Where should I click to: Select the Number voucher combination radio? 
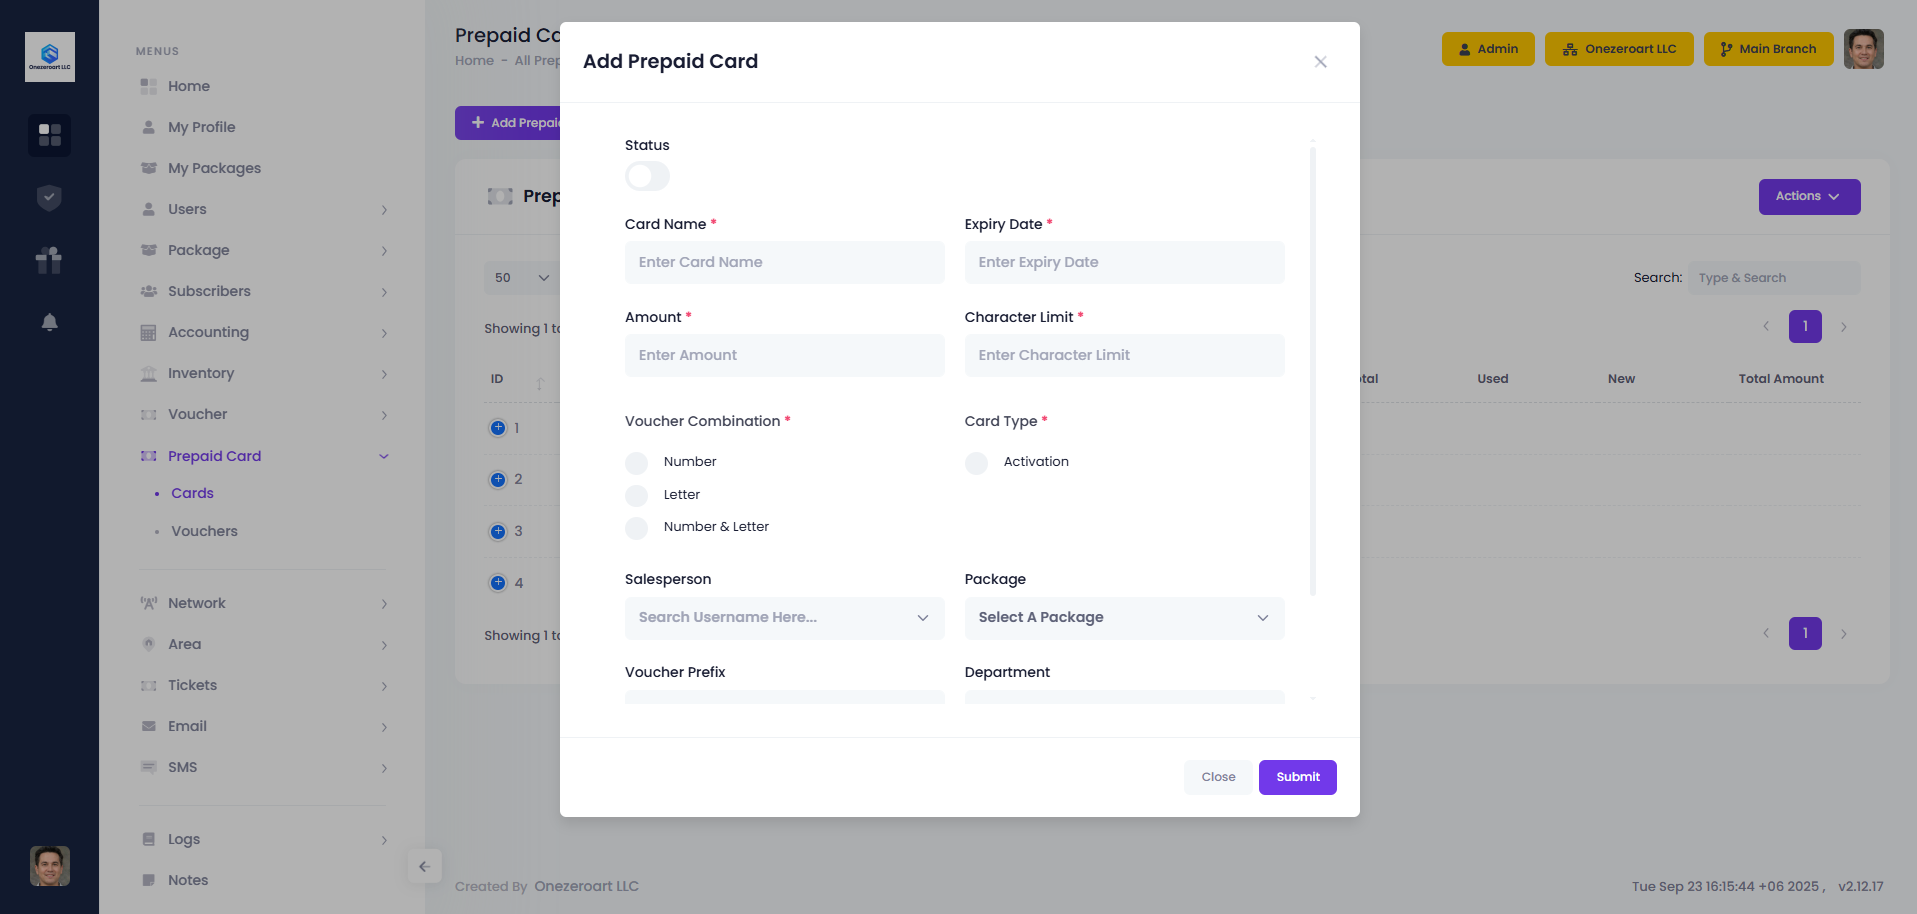(637, 463)
